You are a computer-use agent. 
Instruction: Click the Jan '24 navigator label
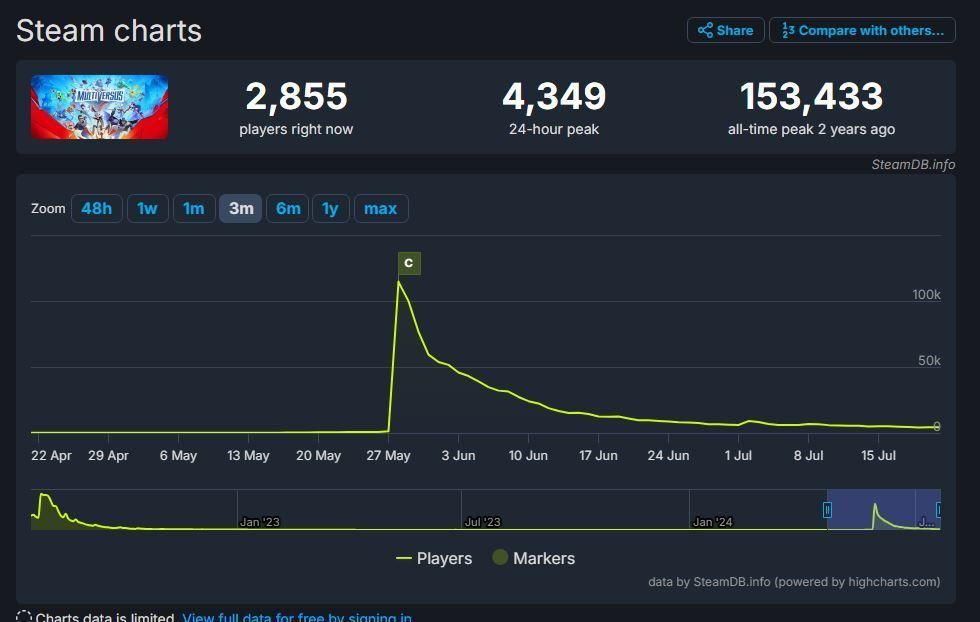click(712, 522)
